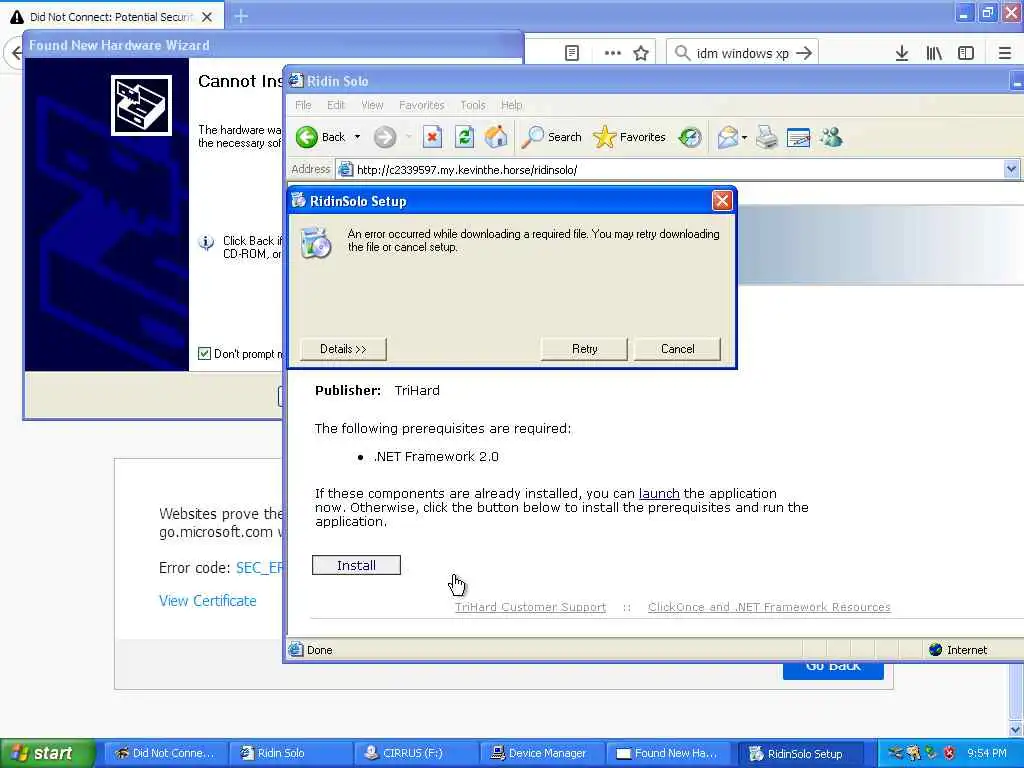Open the View menu

[372, 105]
